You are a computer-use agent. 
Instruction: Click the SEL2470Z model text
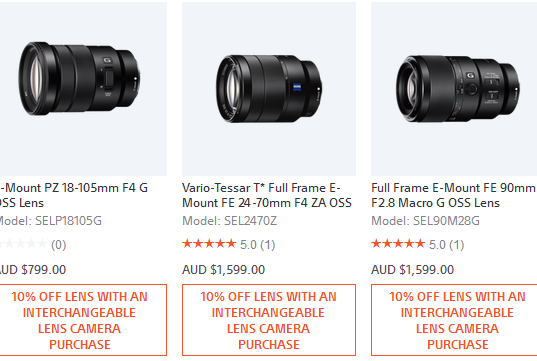[x=229, y=221]
